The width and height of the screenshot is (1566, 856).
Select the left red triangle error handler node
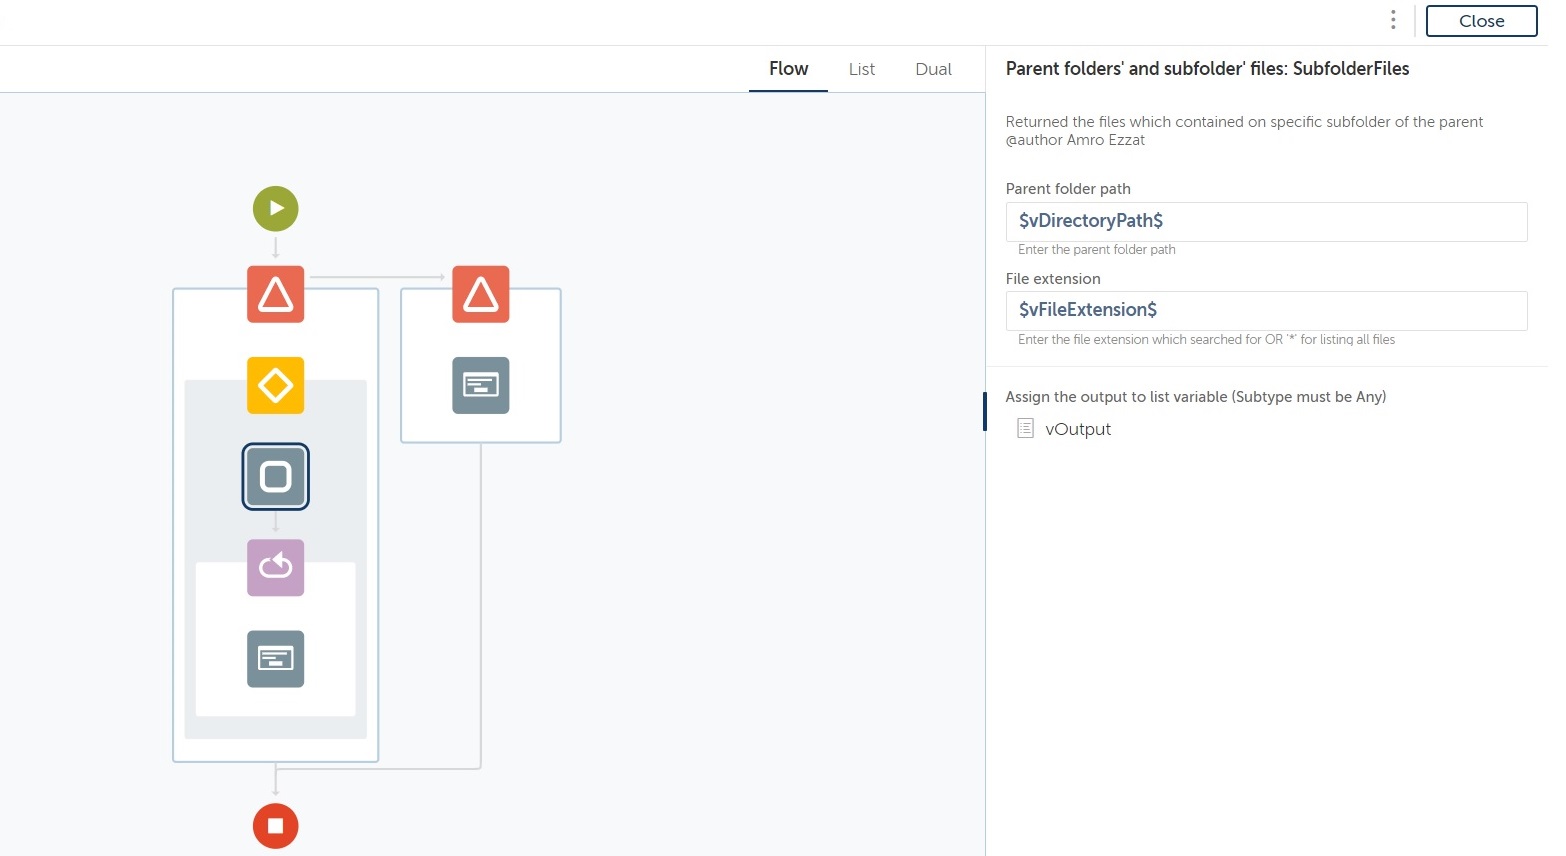[x=276, y=294]
